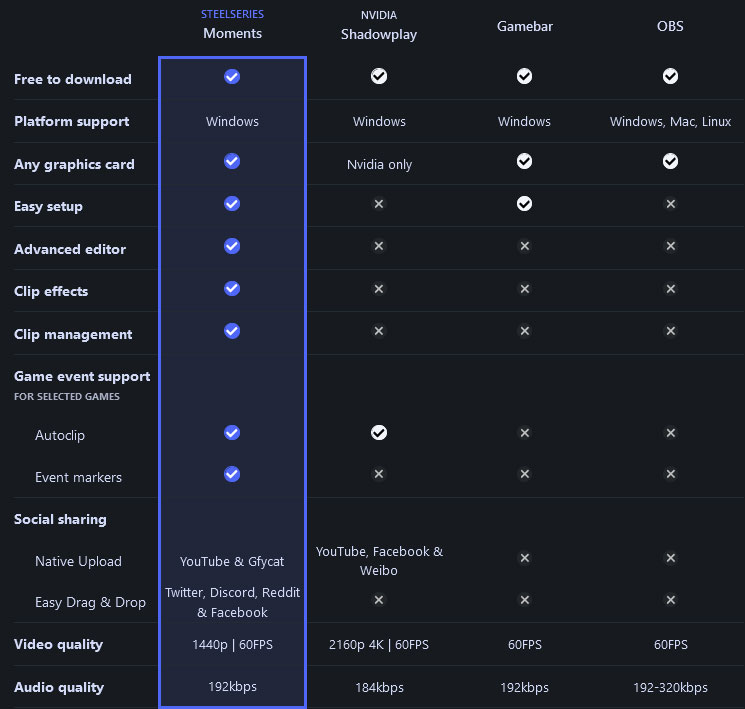The width and height of the screenshot is (745, 709).
Task: Click OBS checkmark for Any graphics card
Action: (670, 161)
